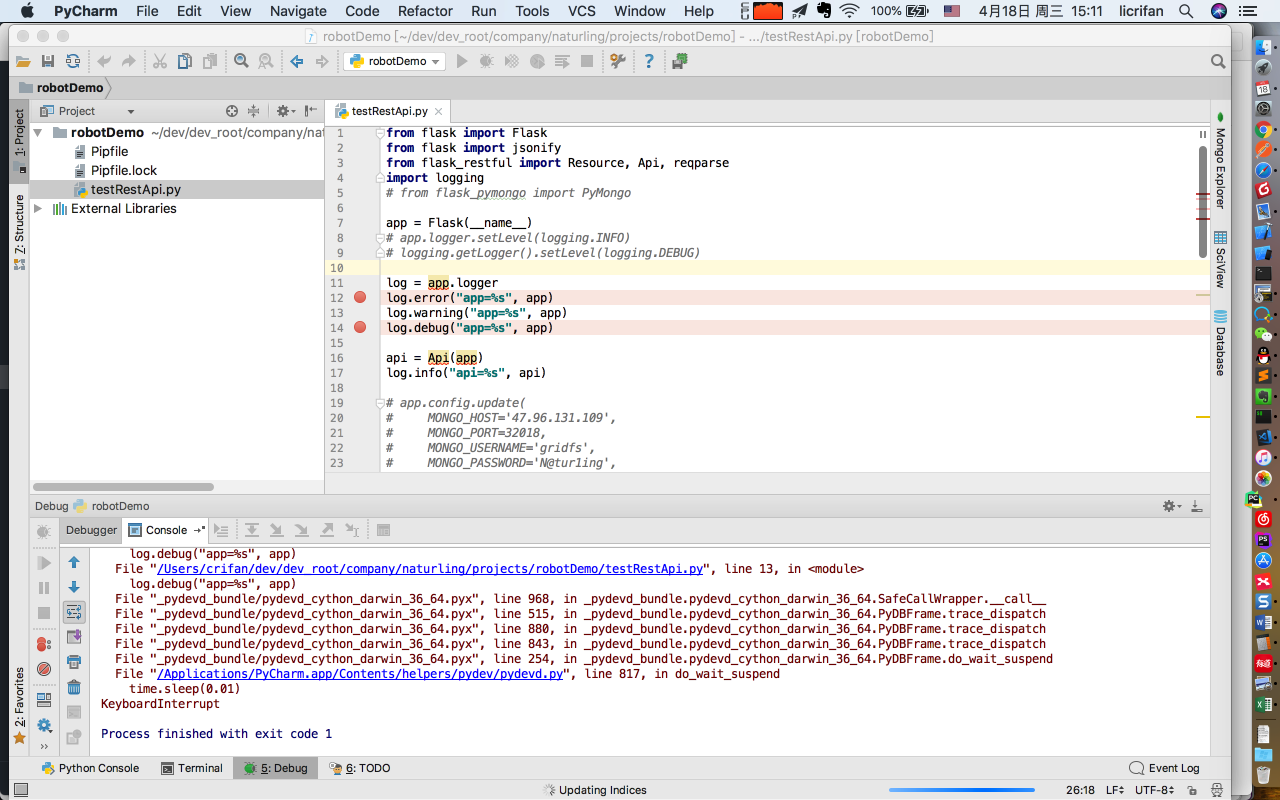
Task: Open the testRestApi.py path link in traceback
Action: 429,569
